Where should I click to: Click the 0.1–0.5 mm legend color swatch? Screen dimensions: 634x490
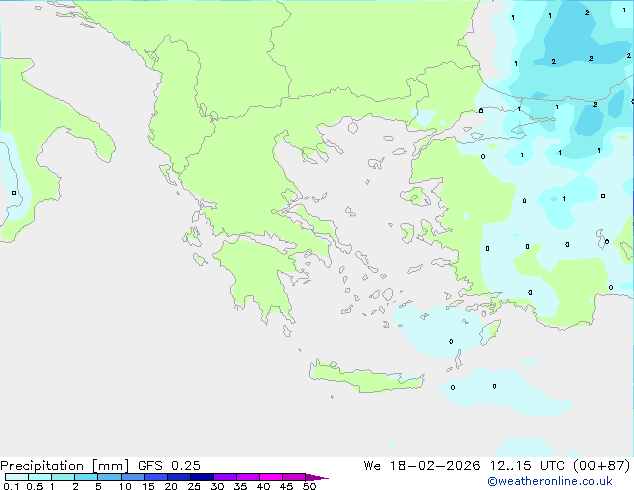[17, 477]
